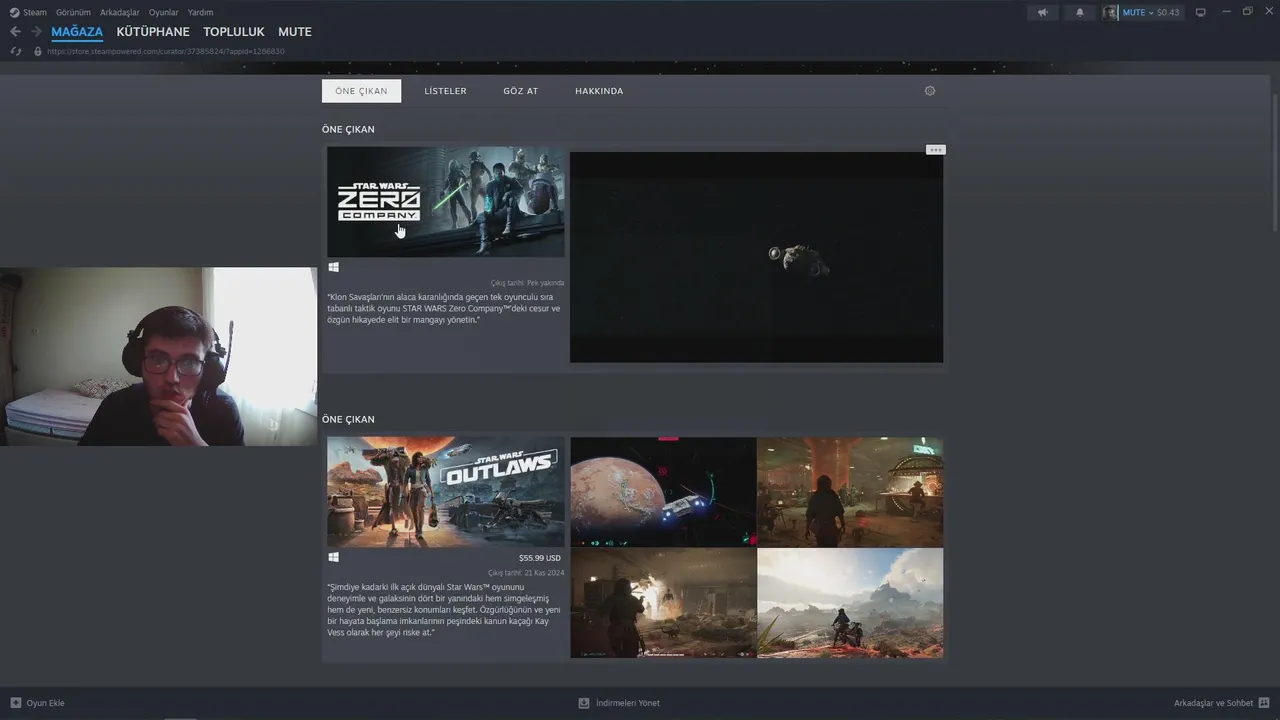Click Windows icon under Outlaws

coord(334,557)
